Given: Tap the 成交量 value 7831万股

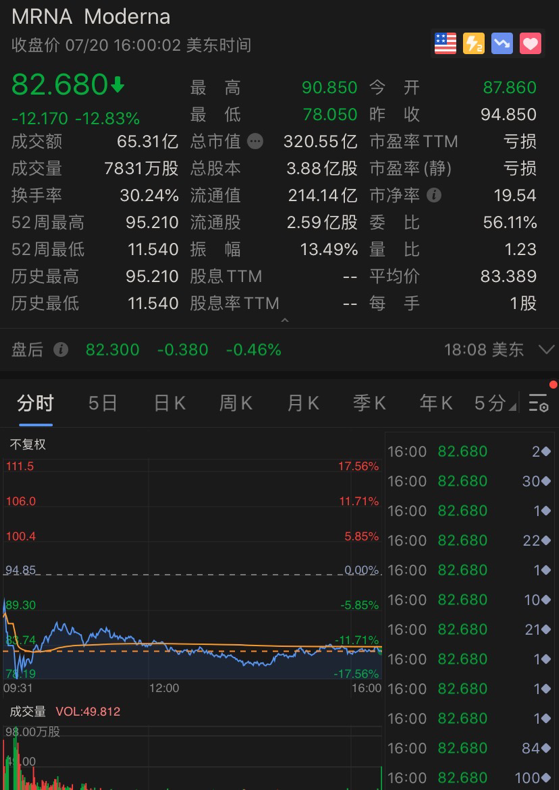Looking at the screenshot, I should pyautogui.click(x=142, y=168).
